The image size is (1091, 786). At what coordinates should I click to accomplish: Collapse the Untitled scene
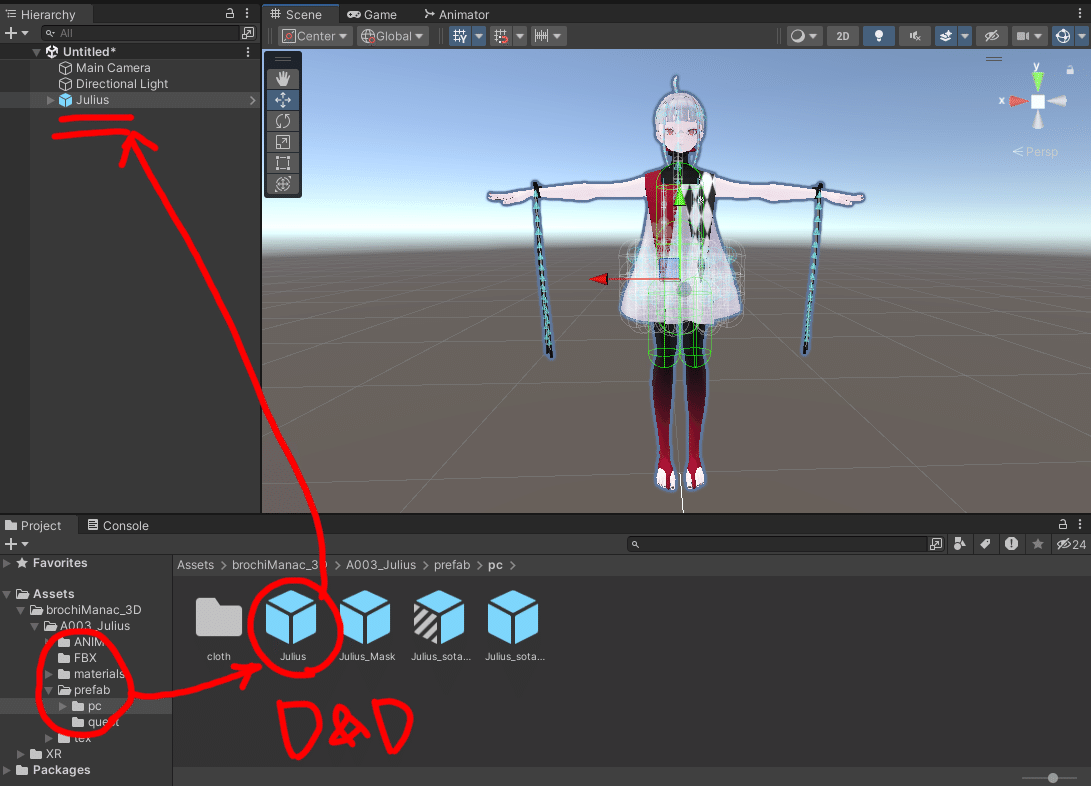click(x=36, y=52)
